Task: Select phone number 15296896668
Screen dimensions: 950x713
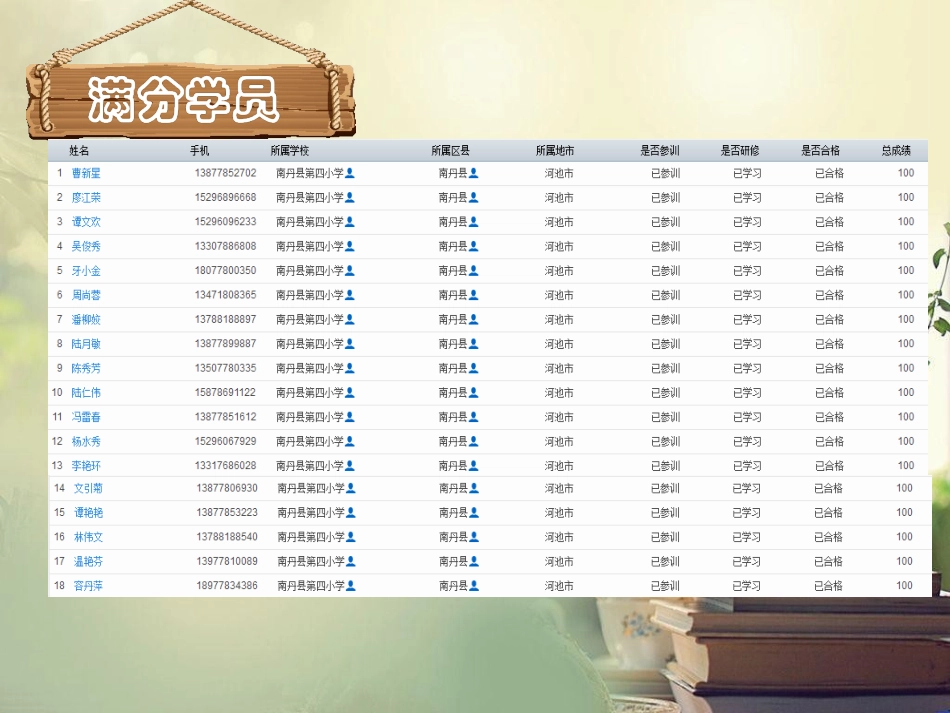Action: tap(225, 197)
